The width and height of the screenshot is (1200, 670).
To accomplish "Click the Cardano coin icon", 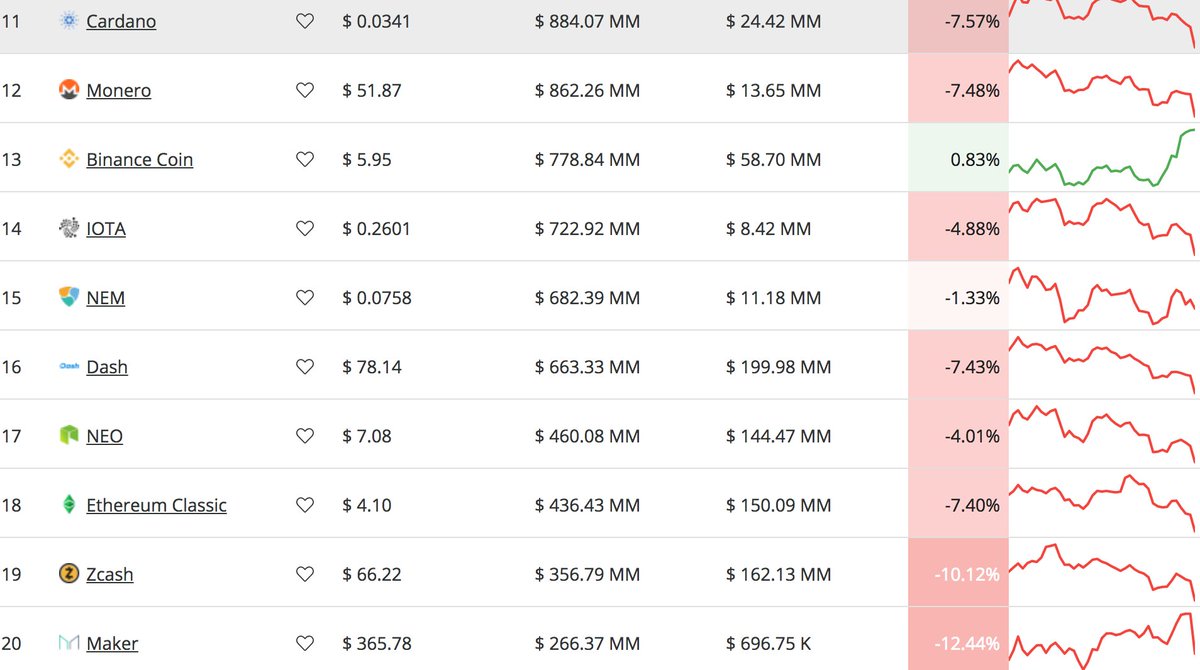I will (x=68, y=20).
